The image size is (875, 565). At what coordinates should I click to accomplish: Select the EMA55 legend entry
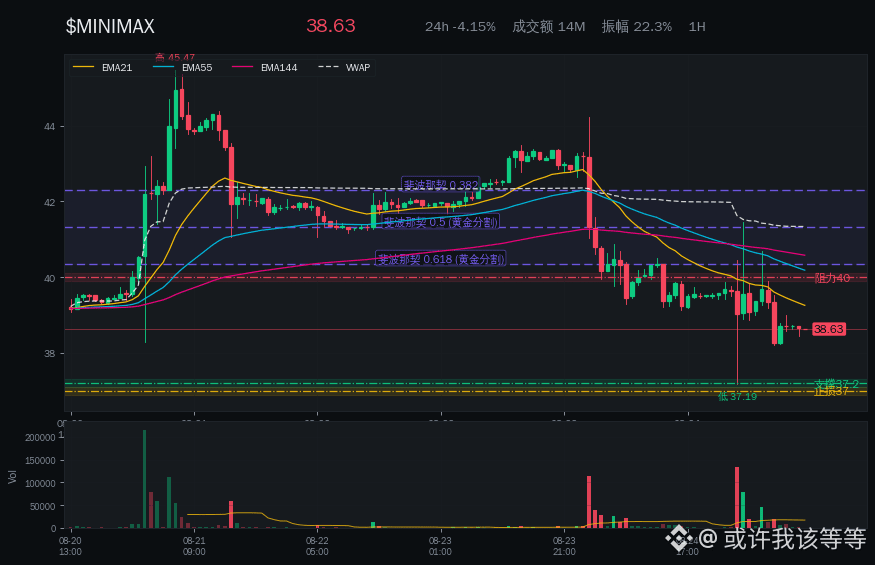[182, 68]
